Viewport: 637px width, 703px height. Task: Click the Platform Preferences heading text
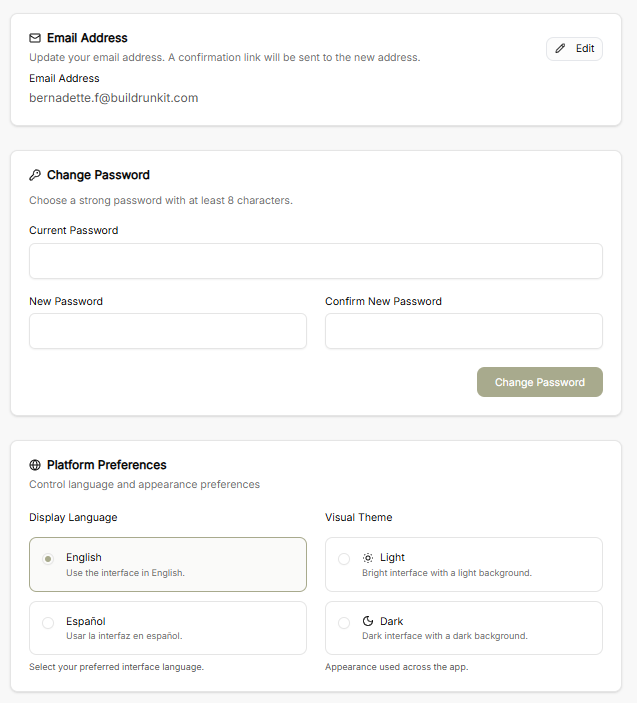point(107,465)
